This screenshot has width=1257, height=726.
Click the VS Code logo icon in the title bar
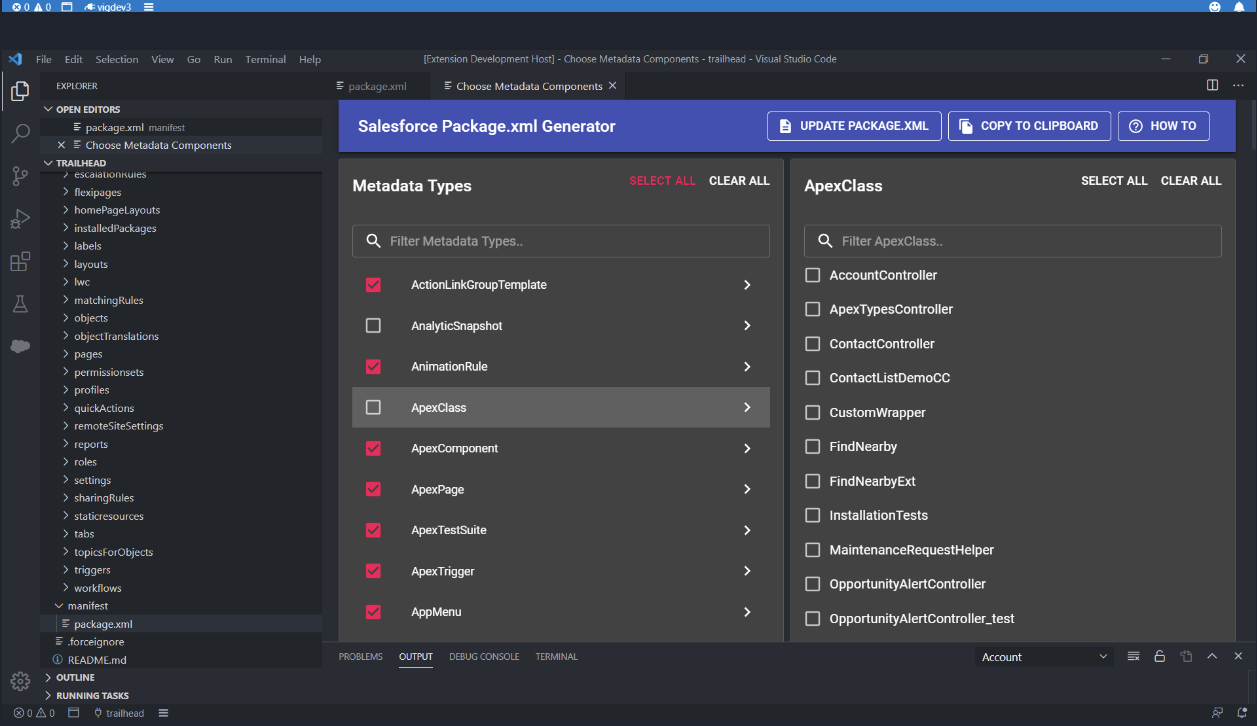[15, 59]
